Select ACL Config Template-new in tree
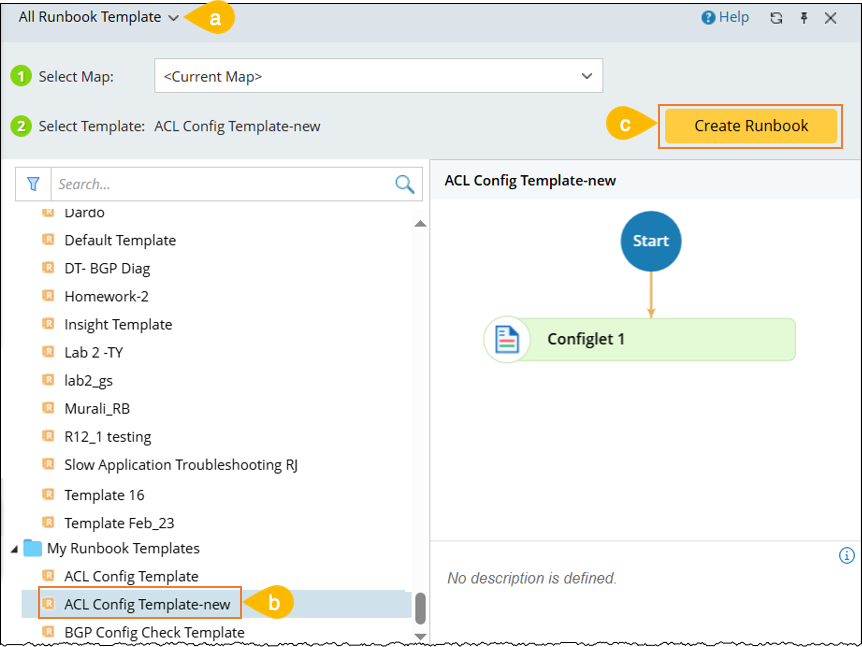 [146, 604]
